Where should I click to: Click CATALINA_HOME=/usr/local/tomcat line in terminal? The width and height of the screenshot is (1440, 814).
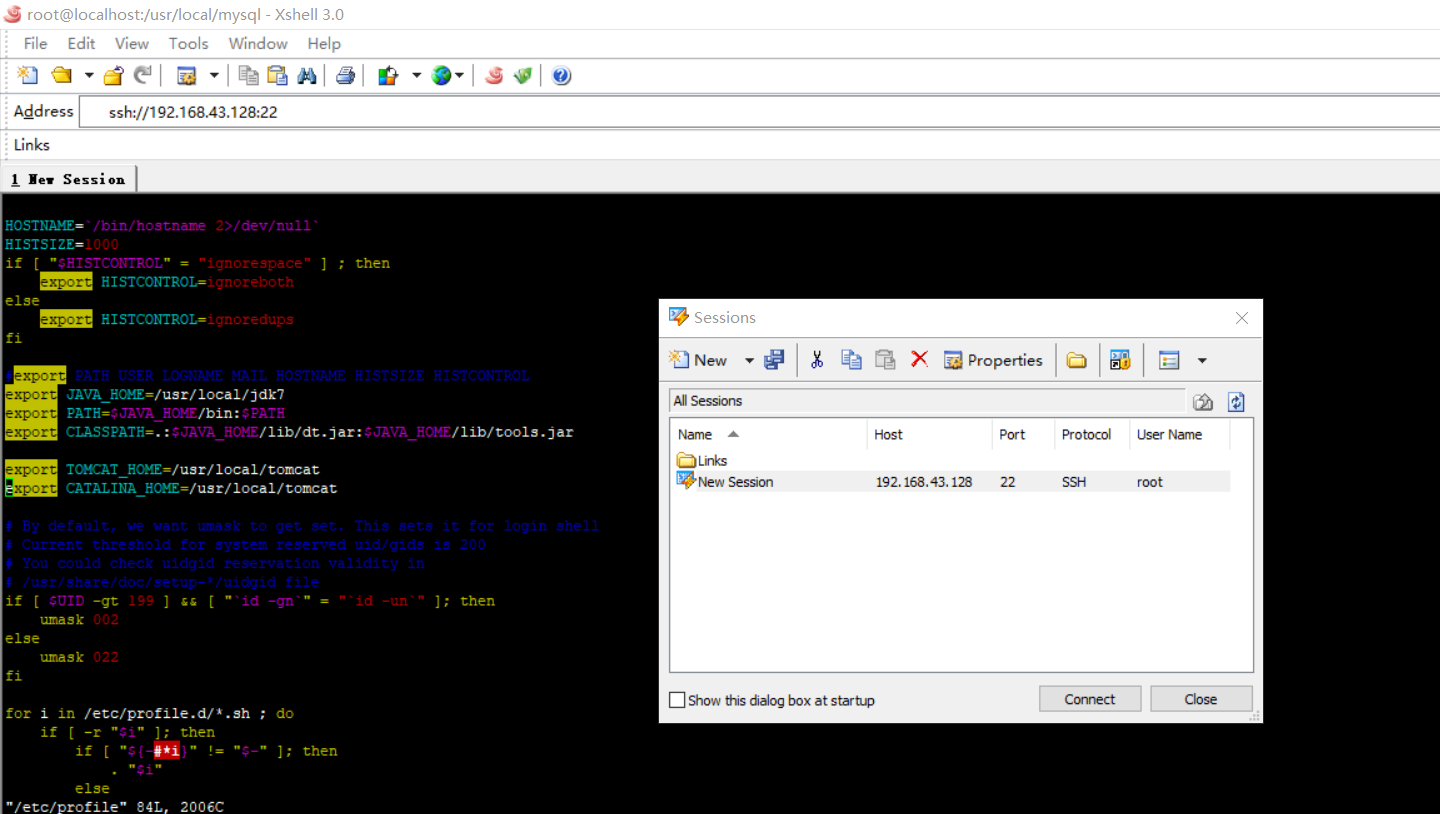pos(171,489)
